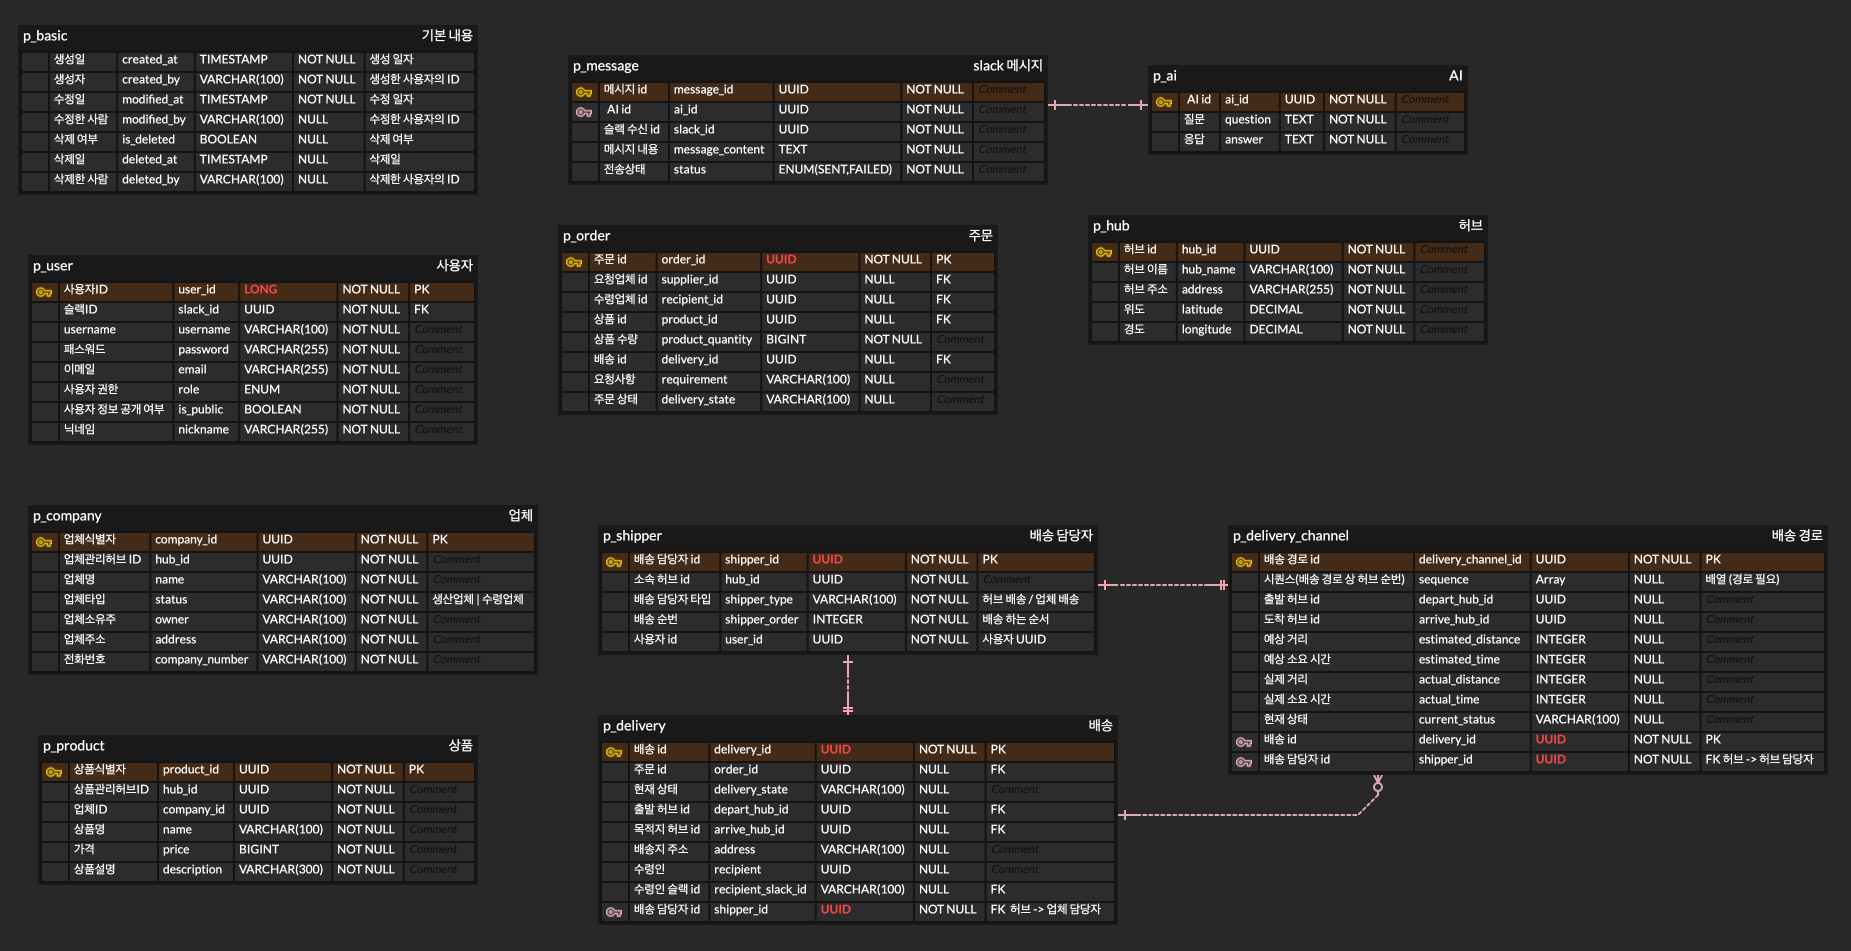Select the key icon in p_delivery_channel's shipper_id row
Screen dimensions: 1851x951
click(x=1244, y=761)
